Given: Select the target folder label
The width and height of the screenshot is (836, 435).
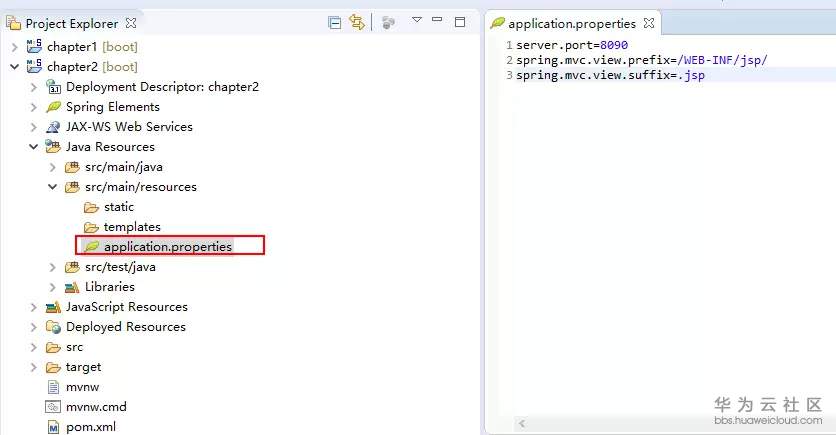Looking at the screenshot, I should point(83,367).
